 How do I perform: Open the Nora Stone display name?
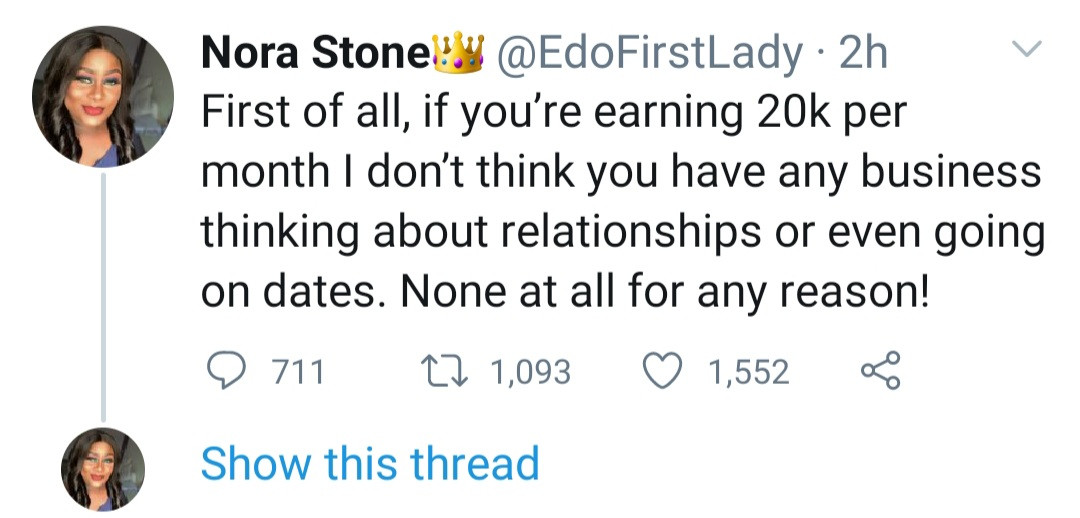(x=314, y=53)
